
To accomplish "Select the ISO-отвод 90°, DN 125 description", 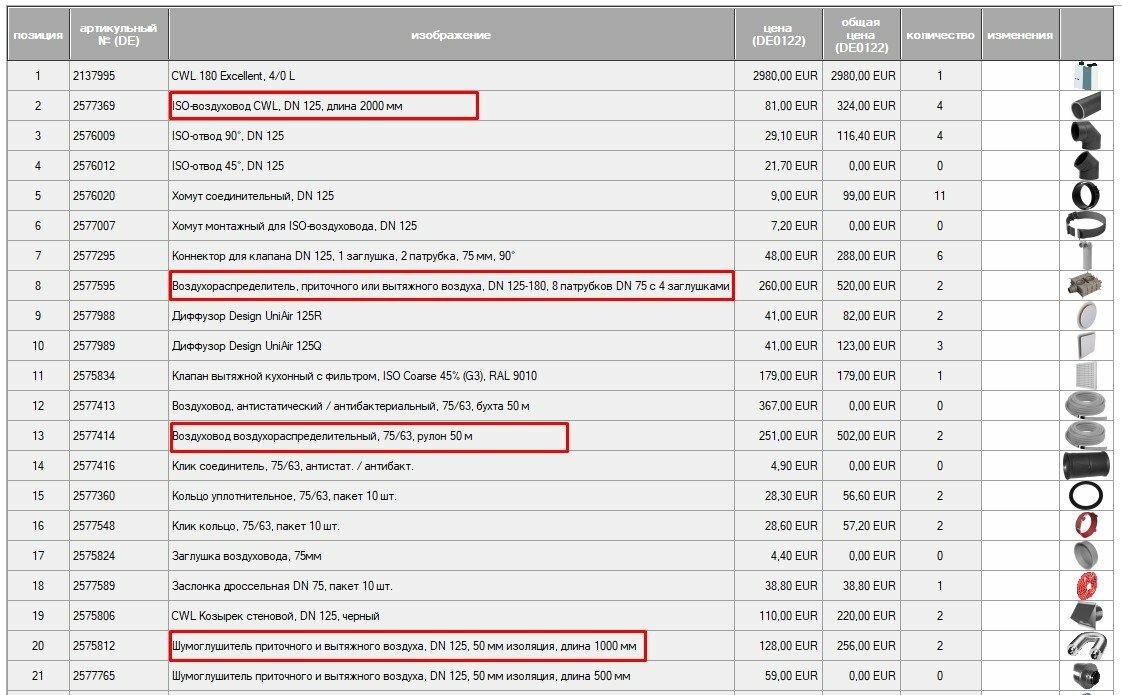I will [228, 136].
